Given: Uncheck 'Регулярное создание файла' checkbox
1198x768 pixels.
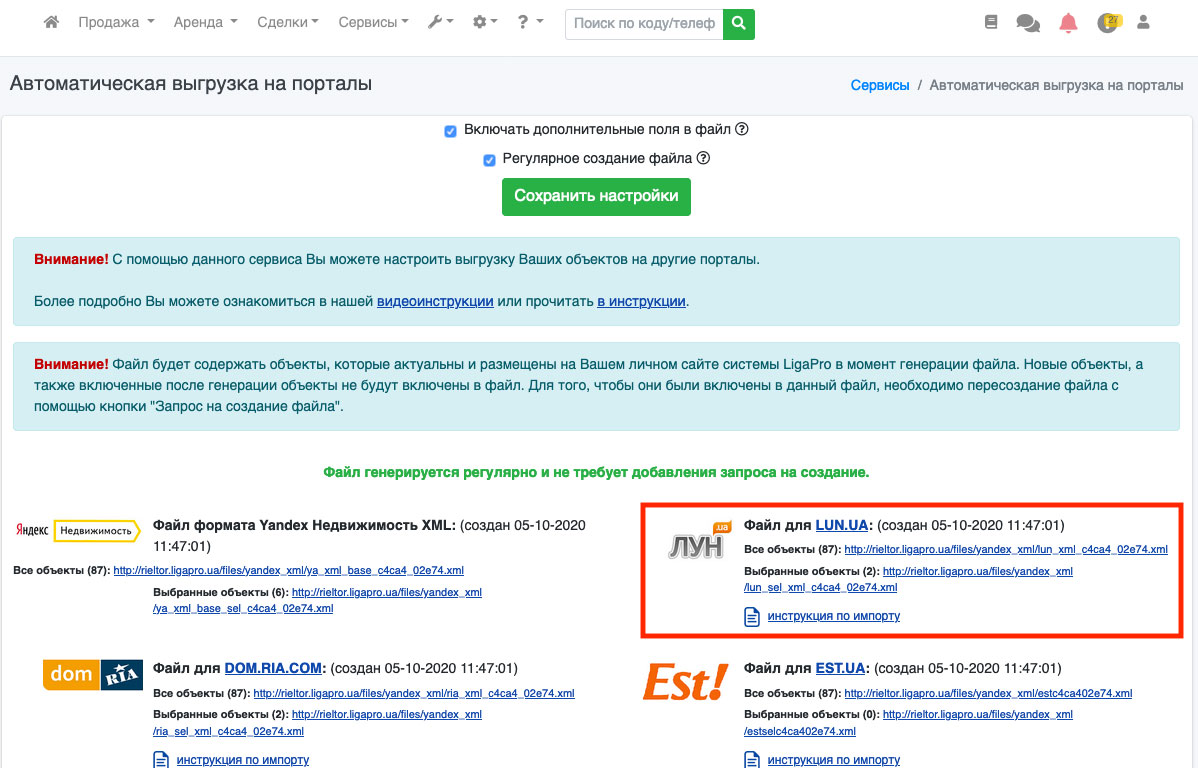Looking at the screenshot, I should click(x=489, y=159).
